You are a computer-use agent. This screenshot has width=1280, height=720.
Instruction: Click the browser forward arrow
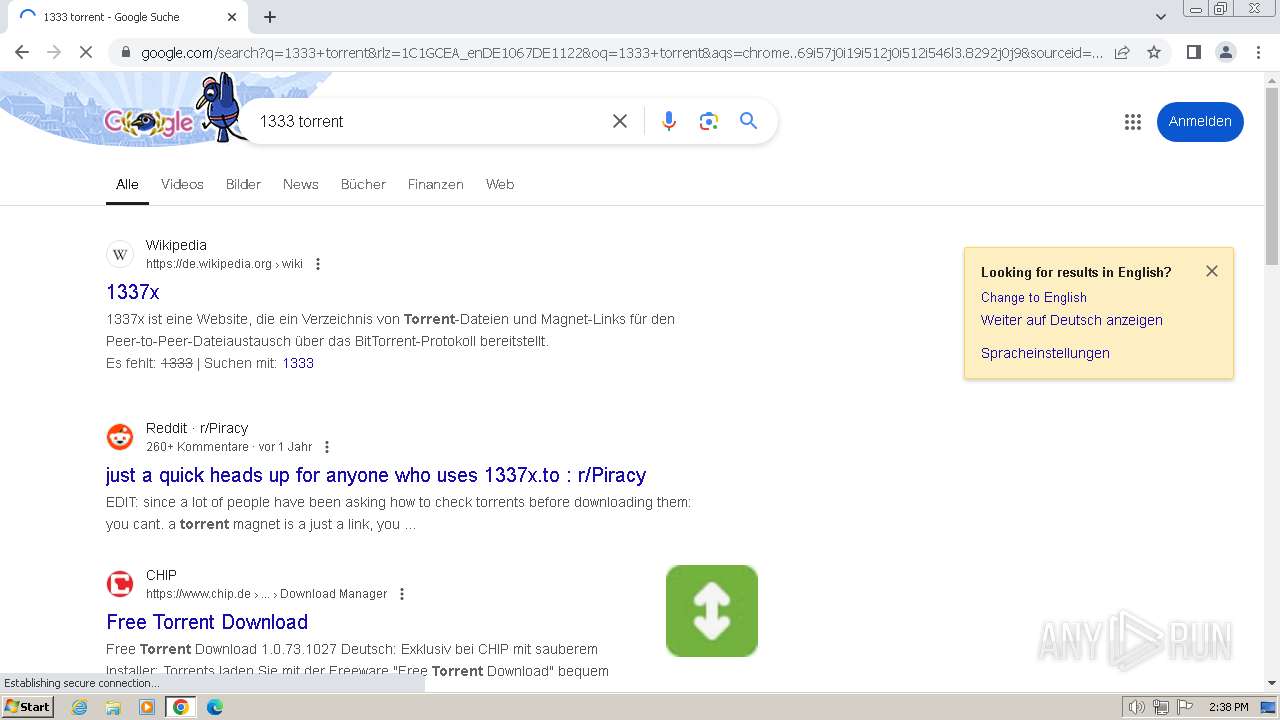54,52
